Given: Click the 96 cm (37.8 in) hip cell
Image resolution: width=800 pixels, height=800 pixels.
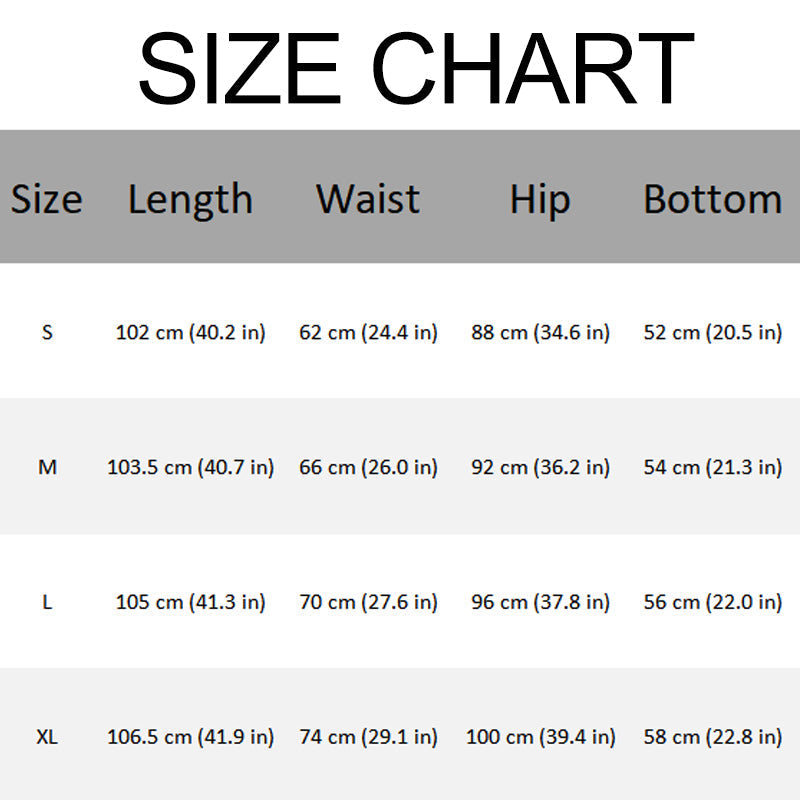Looking at the screenshot, I should click(x=540, y=602).
